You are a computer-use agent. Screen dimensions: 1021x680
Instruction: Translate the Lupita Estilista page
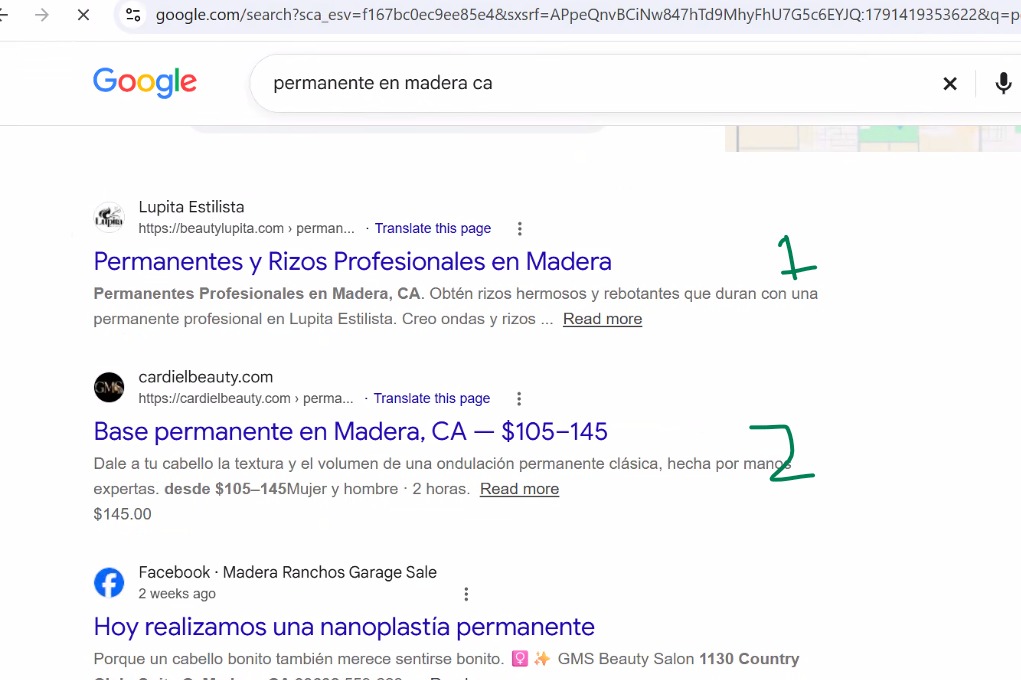coord(433,229)
